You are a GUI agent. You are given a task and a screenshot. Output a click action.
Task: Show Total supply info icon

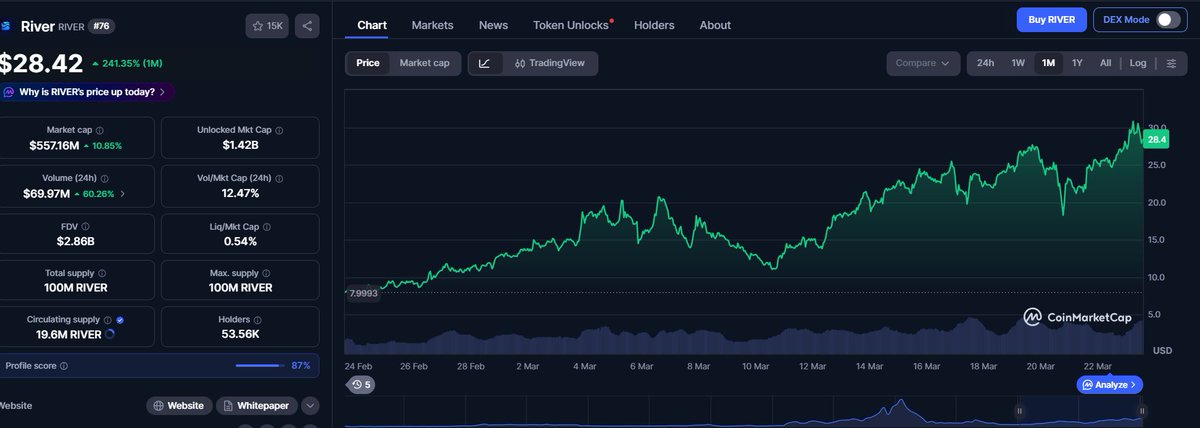tap(102, 273)
